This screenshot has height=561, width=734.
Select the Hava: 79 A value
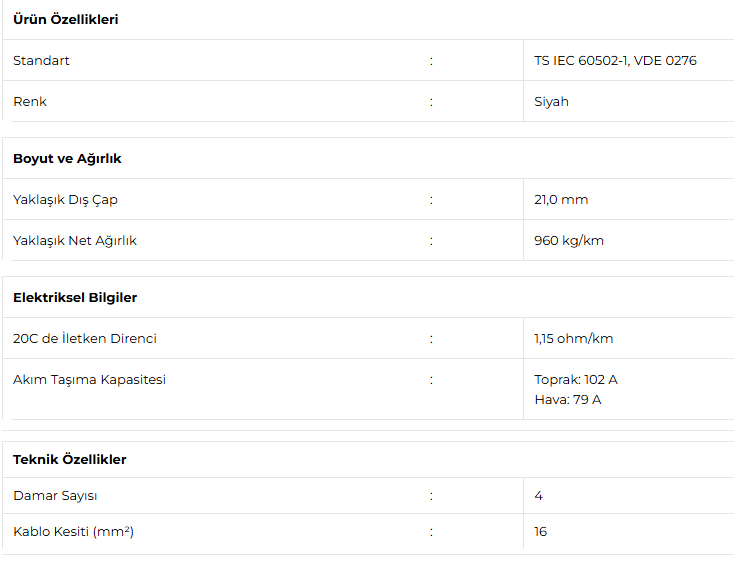[x=568, y=400]
